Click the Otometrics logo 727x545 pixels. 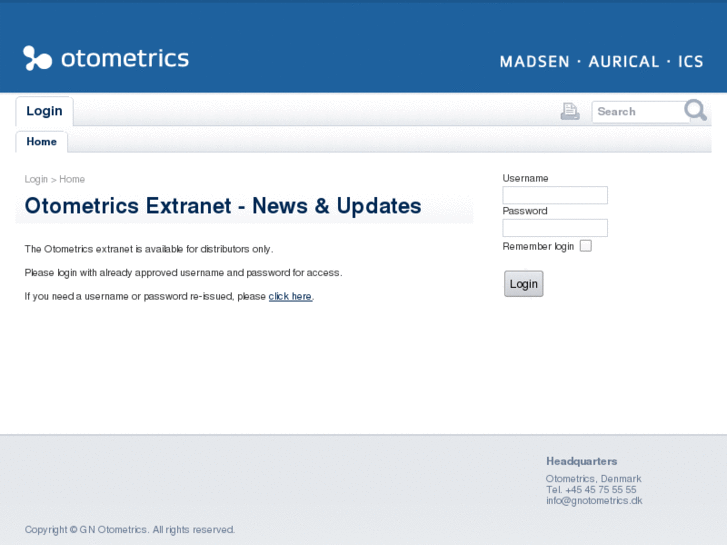[x=106, y=58]
